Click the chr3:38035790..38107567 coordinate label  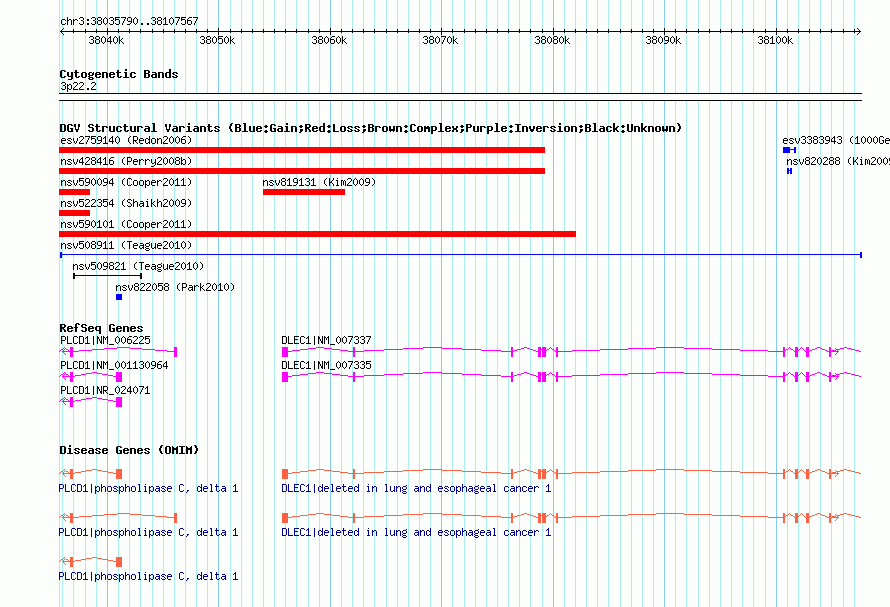[x=129, y=21]
